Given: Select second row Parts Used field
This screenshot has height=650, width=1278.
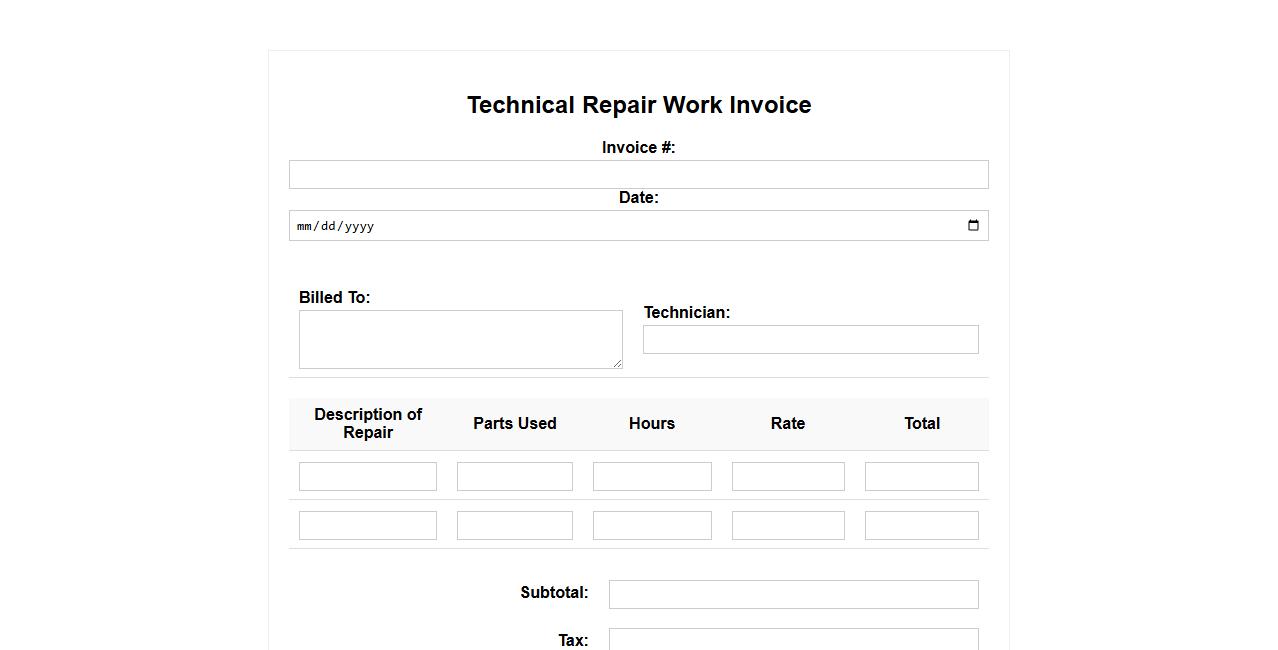Looking at the screenshot, I should [514, 526].
